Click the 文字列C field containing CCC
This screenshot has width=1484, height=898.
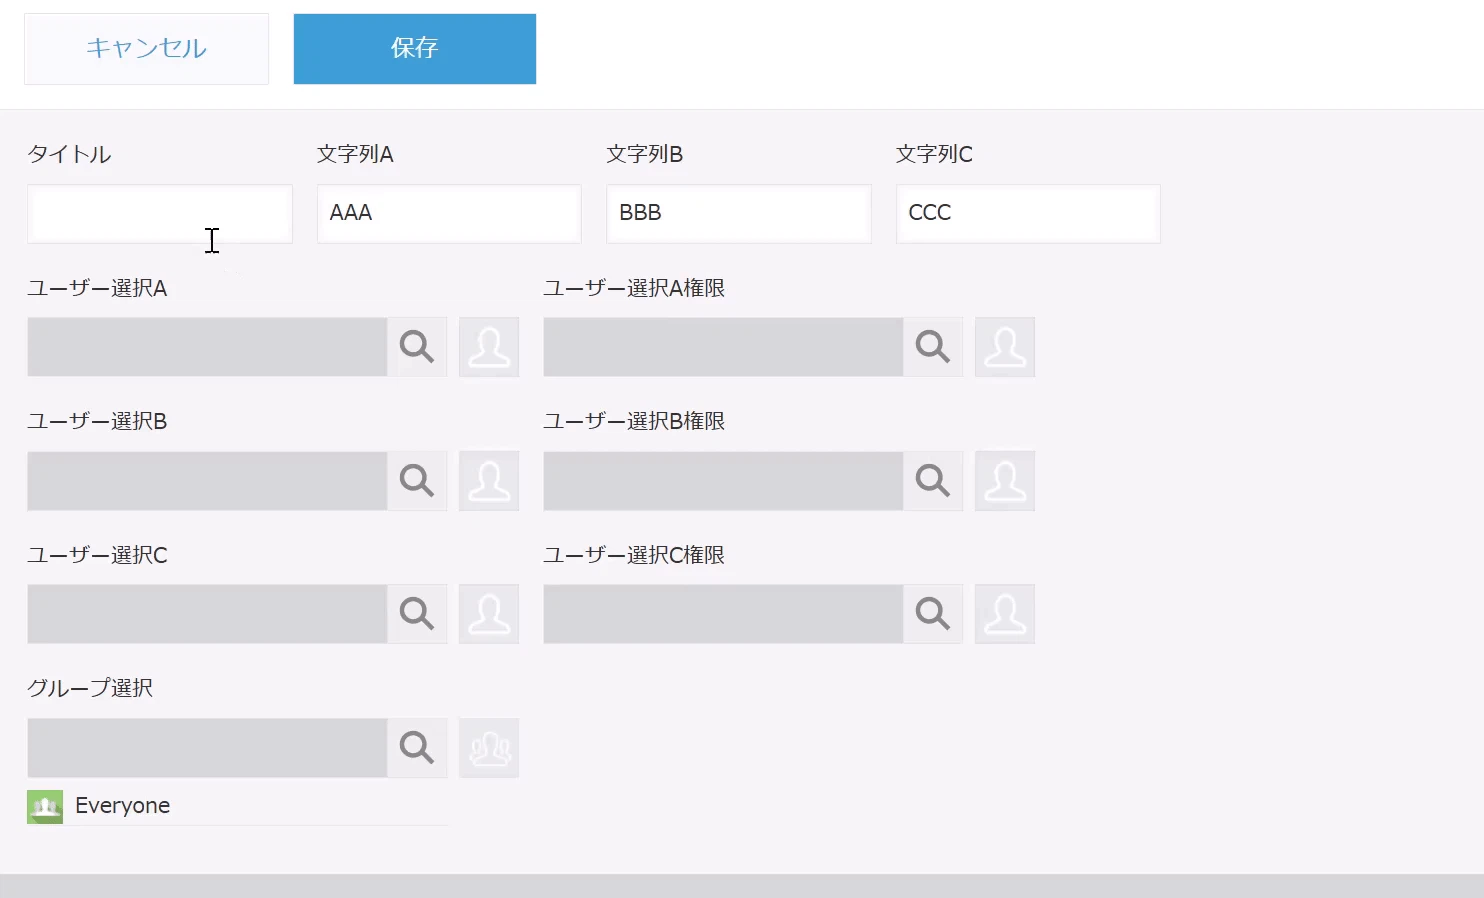click(1028, 214)
